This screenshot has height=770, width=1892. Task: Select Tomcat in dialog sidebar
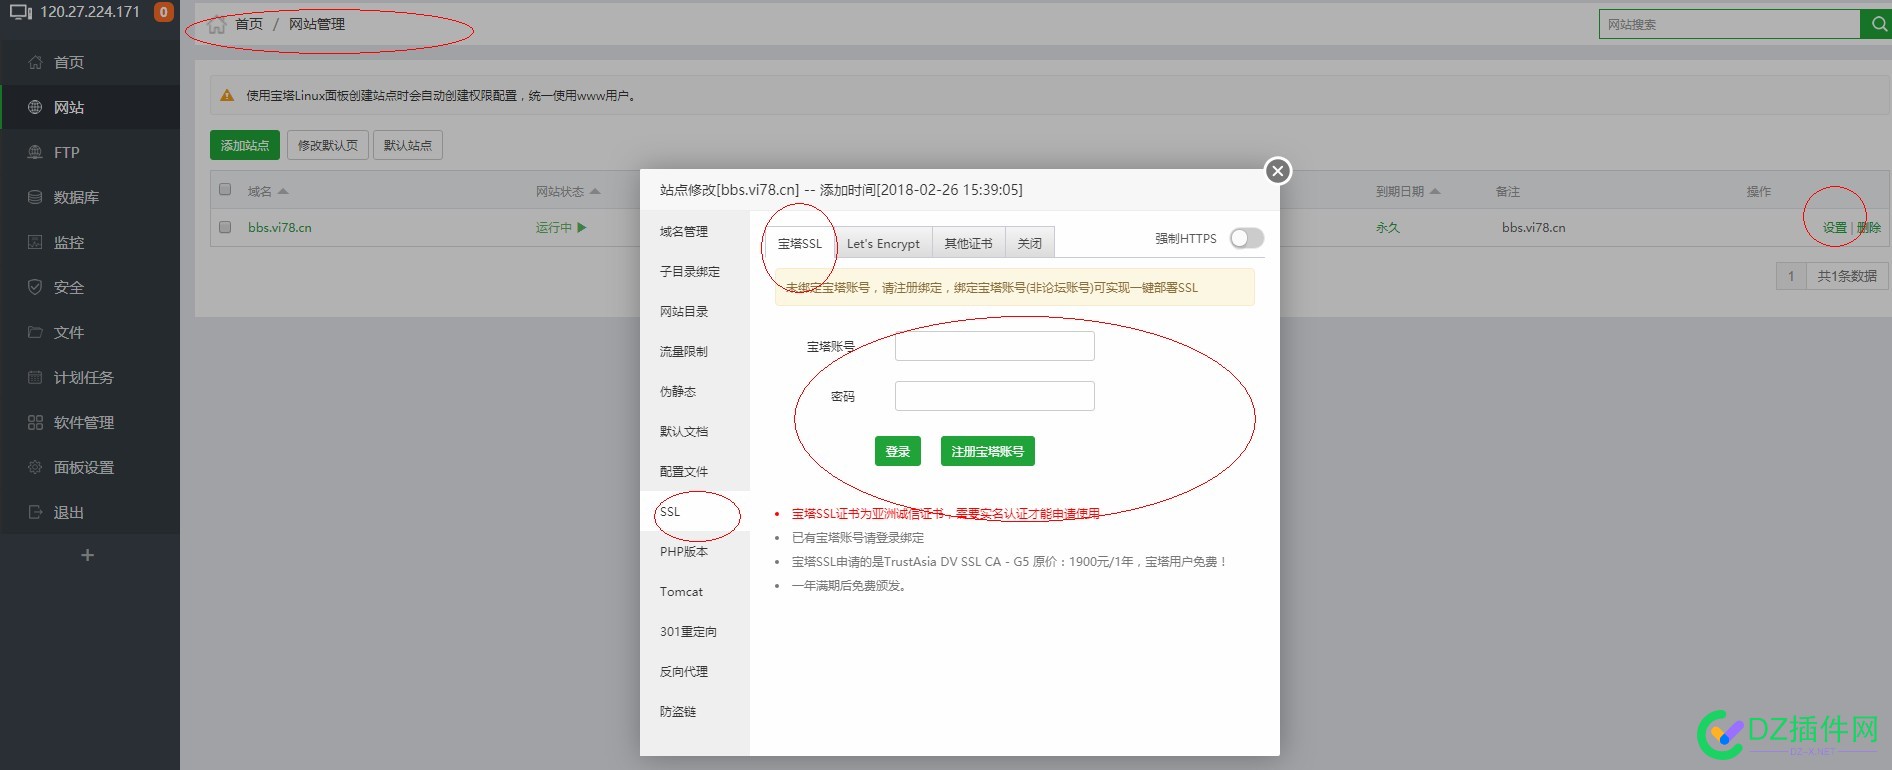(x=695, y=591)
